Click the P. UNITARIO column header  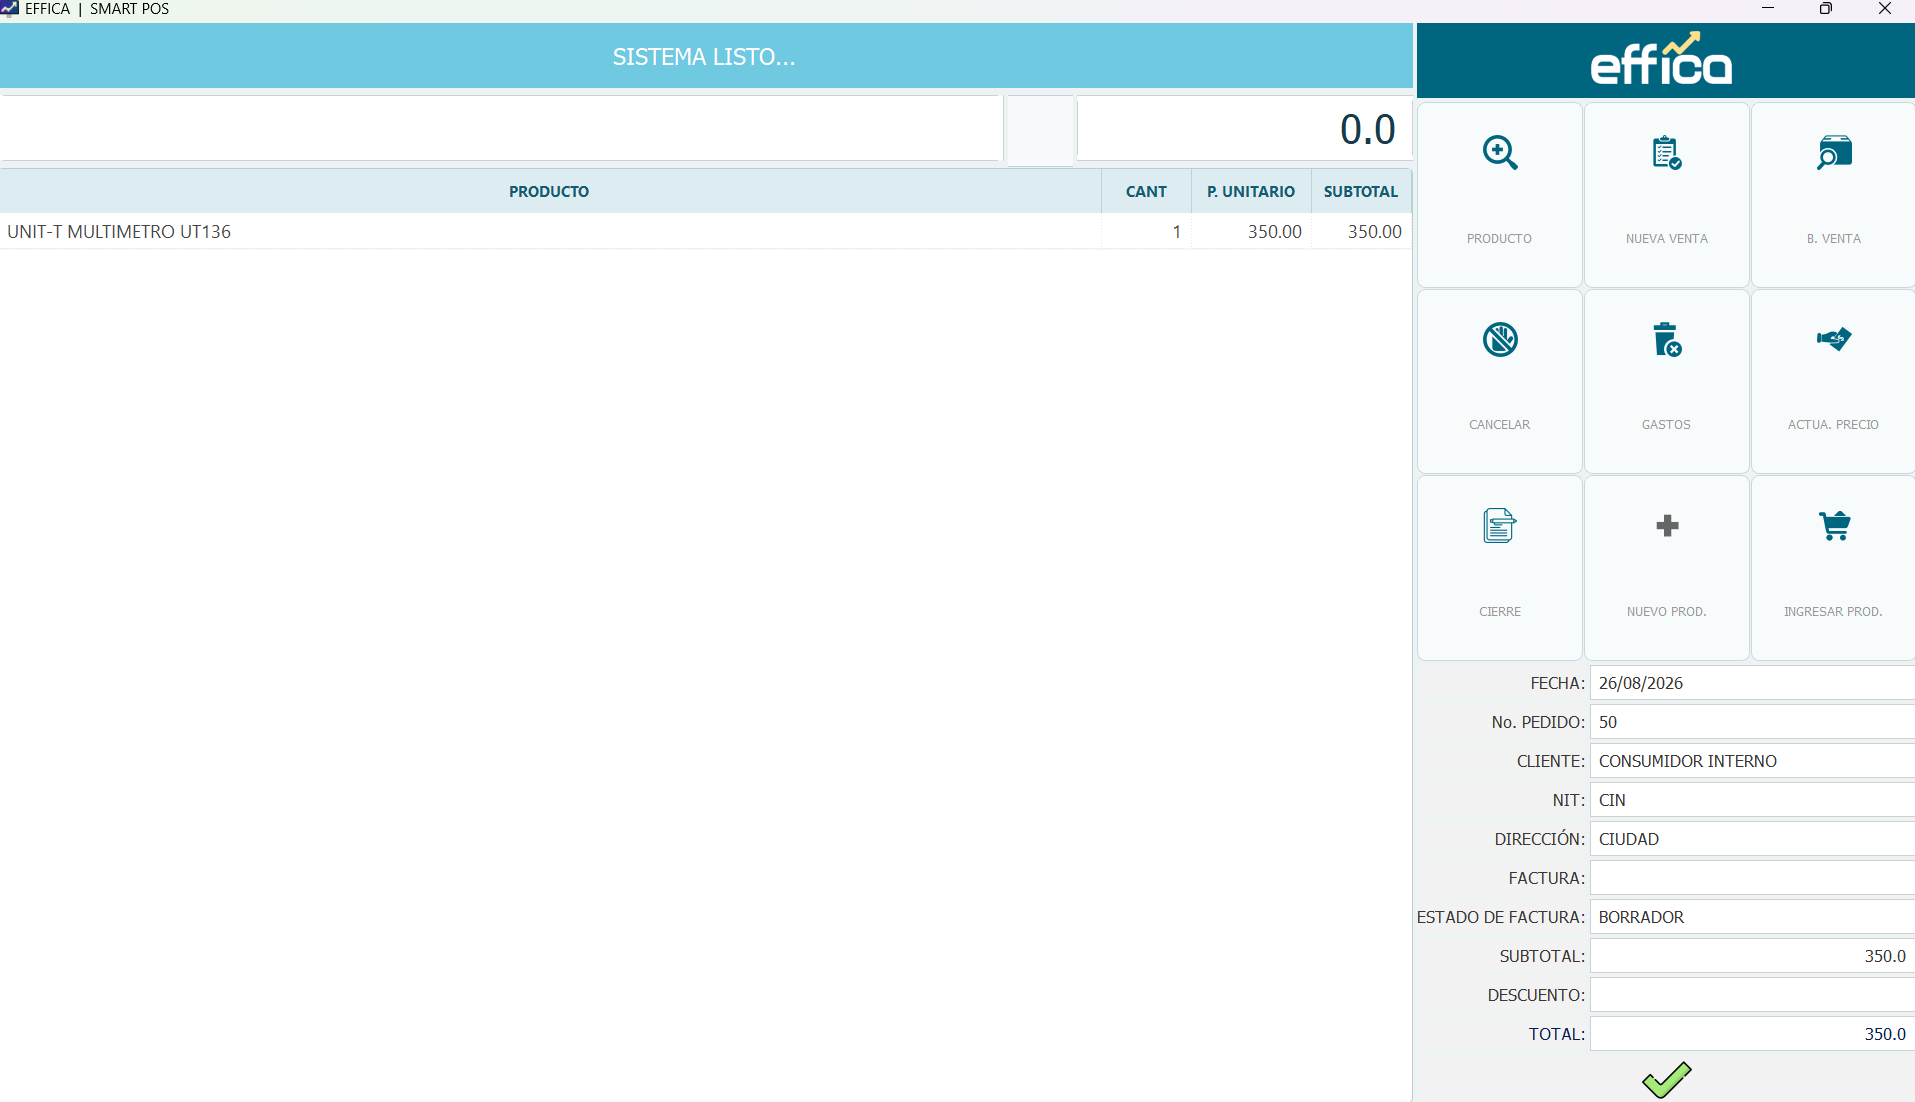click(1251, 191)
